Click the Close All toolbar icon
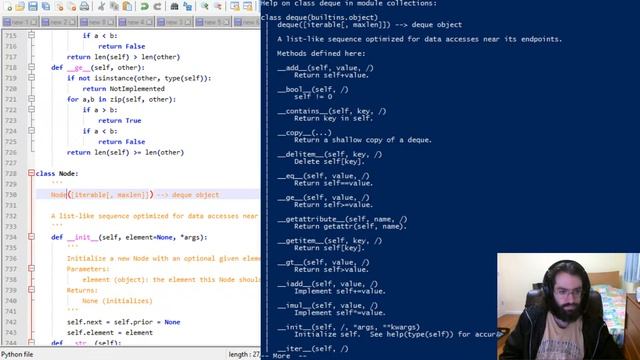Viewport: 640px width, 360px height. coord(72,6)
